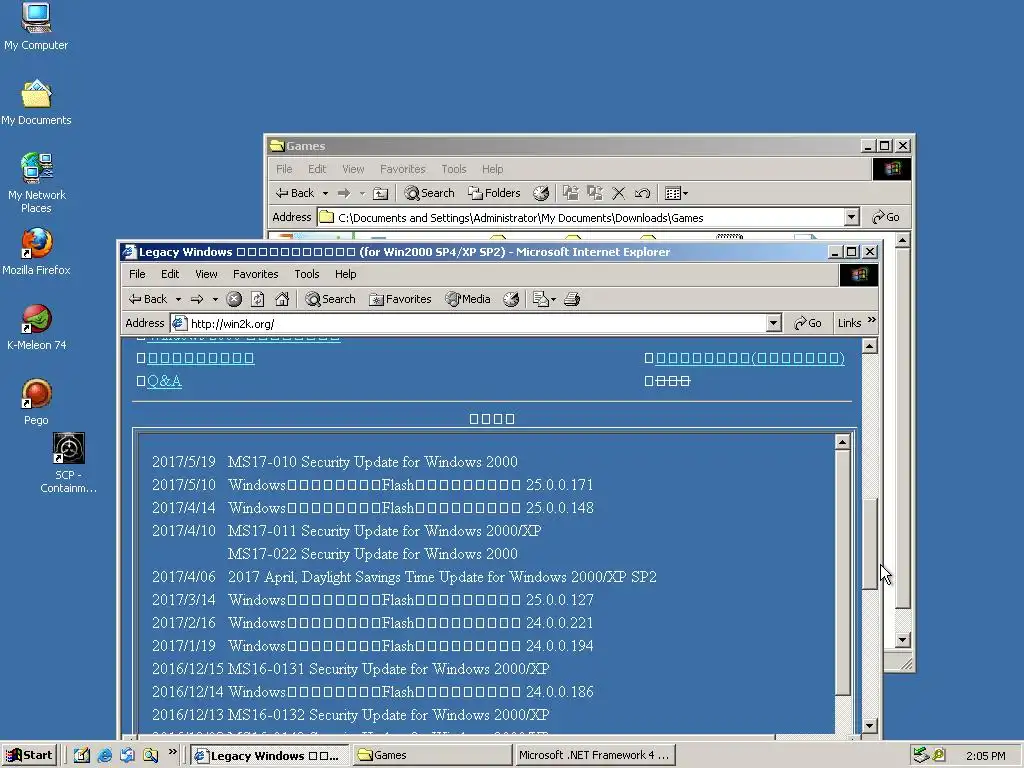Launch Mozilla Firefox from desktop
The height and width of the screenshot is (768, 1024).
(x=36, y=252)
